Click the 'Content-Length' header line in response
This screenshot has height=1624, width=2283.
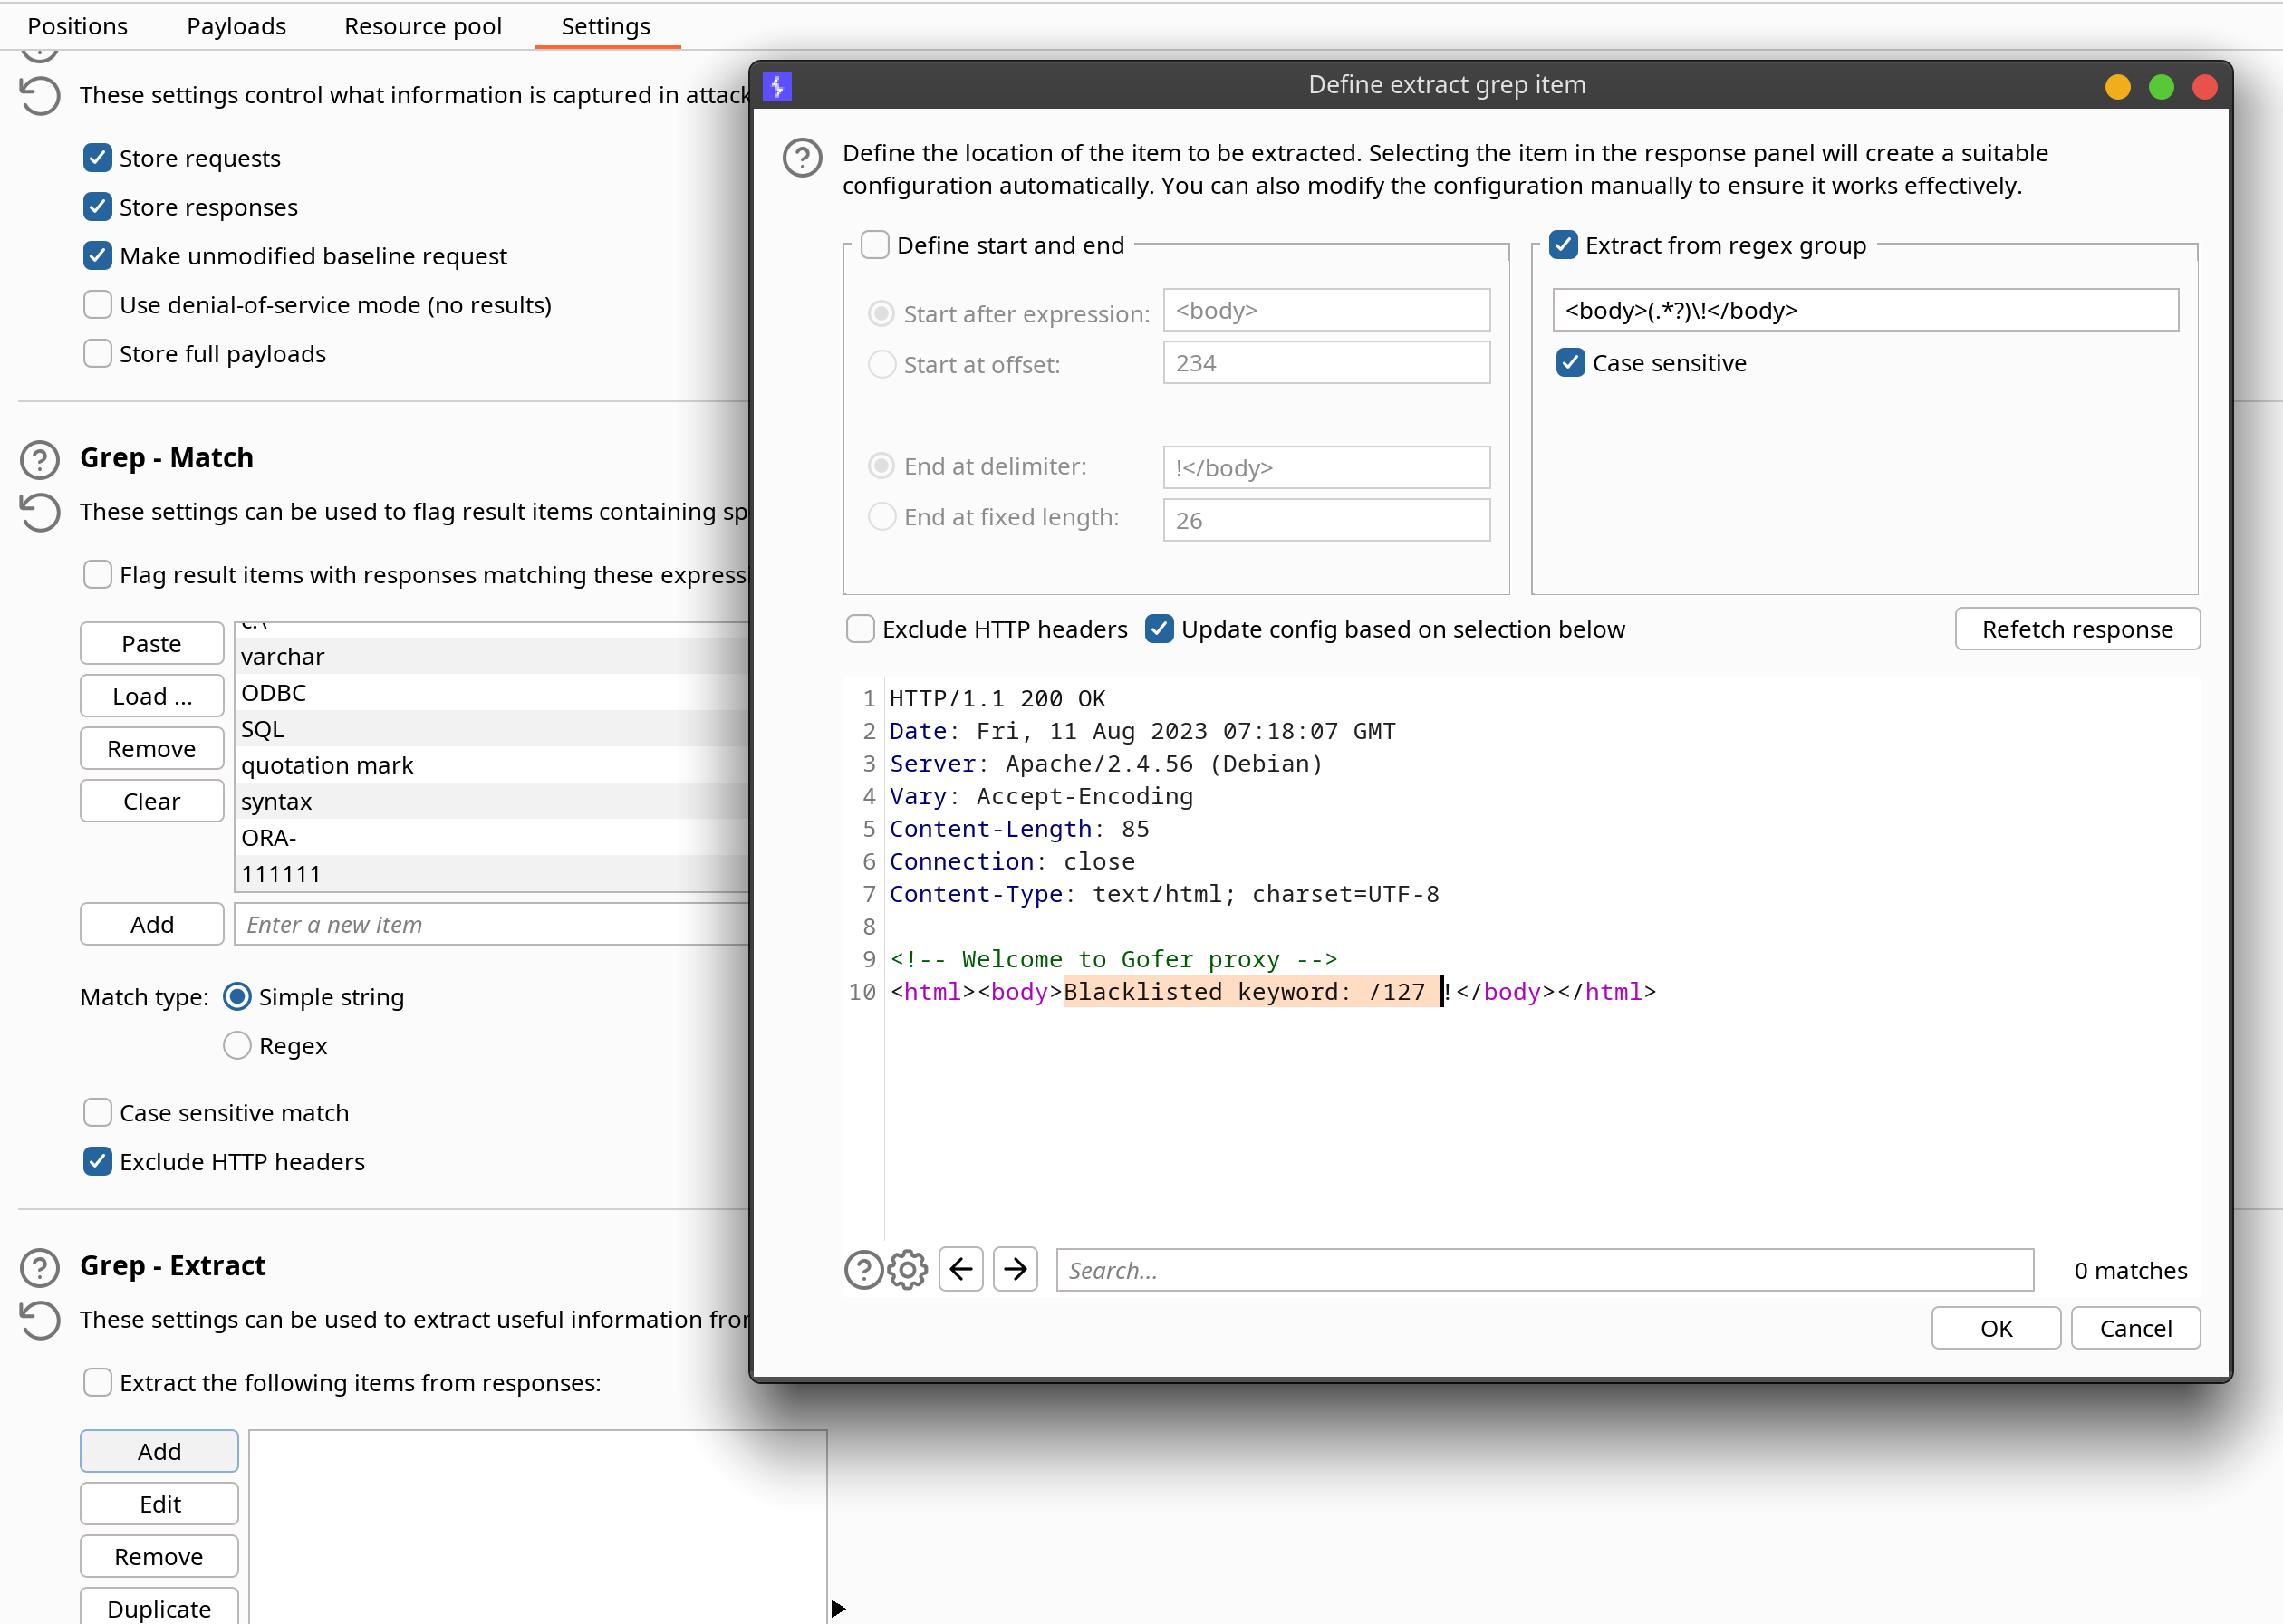point(1019,828)
